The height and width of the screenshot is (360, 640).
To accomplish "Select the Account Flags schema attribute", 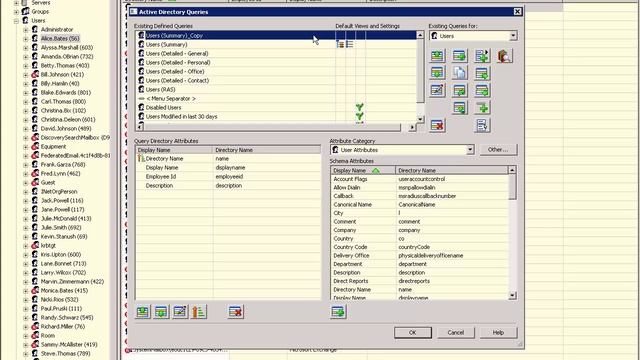I will pyautogui.click(x=420, y=179).
